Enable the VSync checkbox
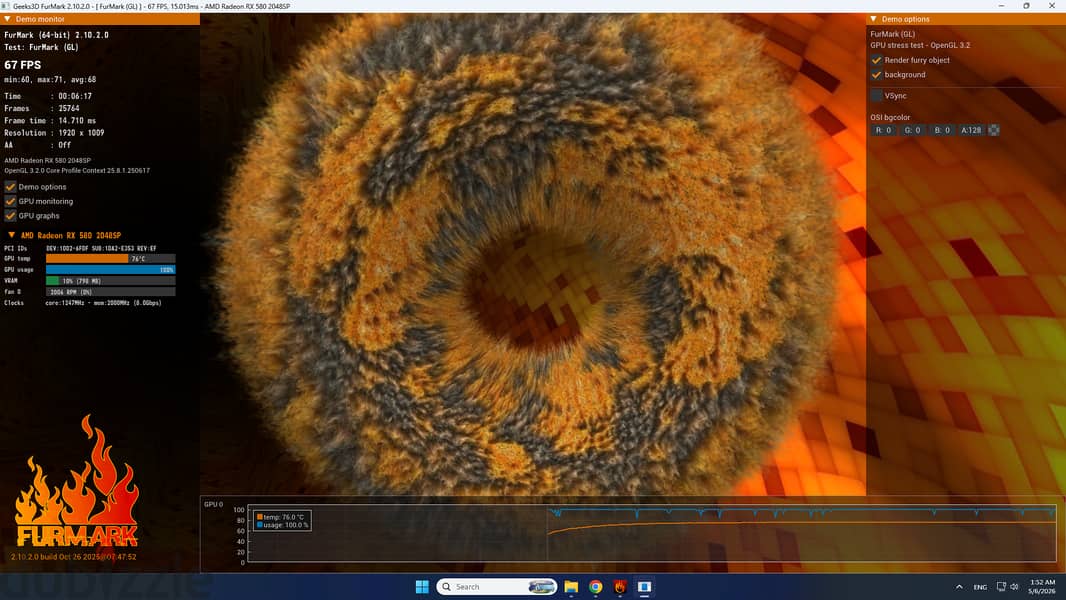This screenshot has width=1066, height=600. (876, 96)
